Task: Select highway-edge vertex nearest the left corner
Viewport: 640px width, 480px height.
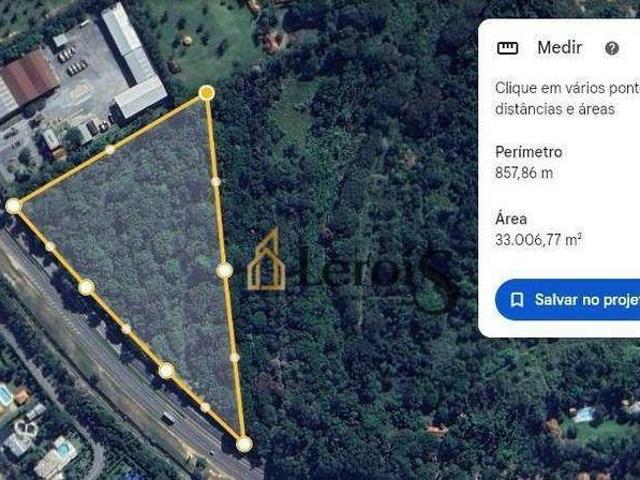Action: pyautogui.click(x=86, y=287)
